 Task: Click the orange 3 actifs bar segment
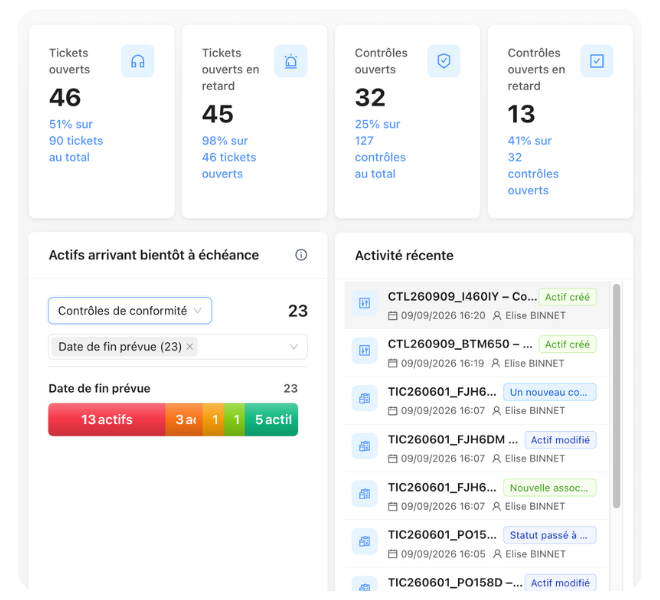pyautogui.click(x=184, y=419)
